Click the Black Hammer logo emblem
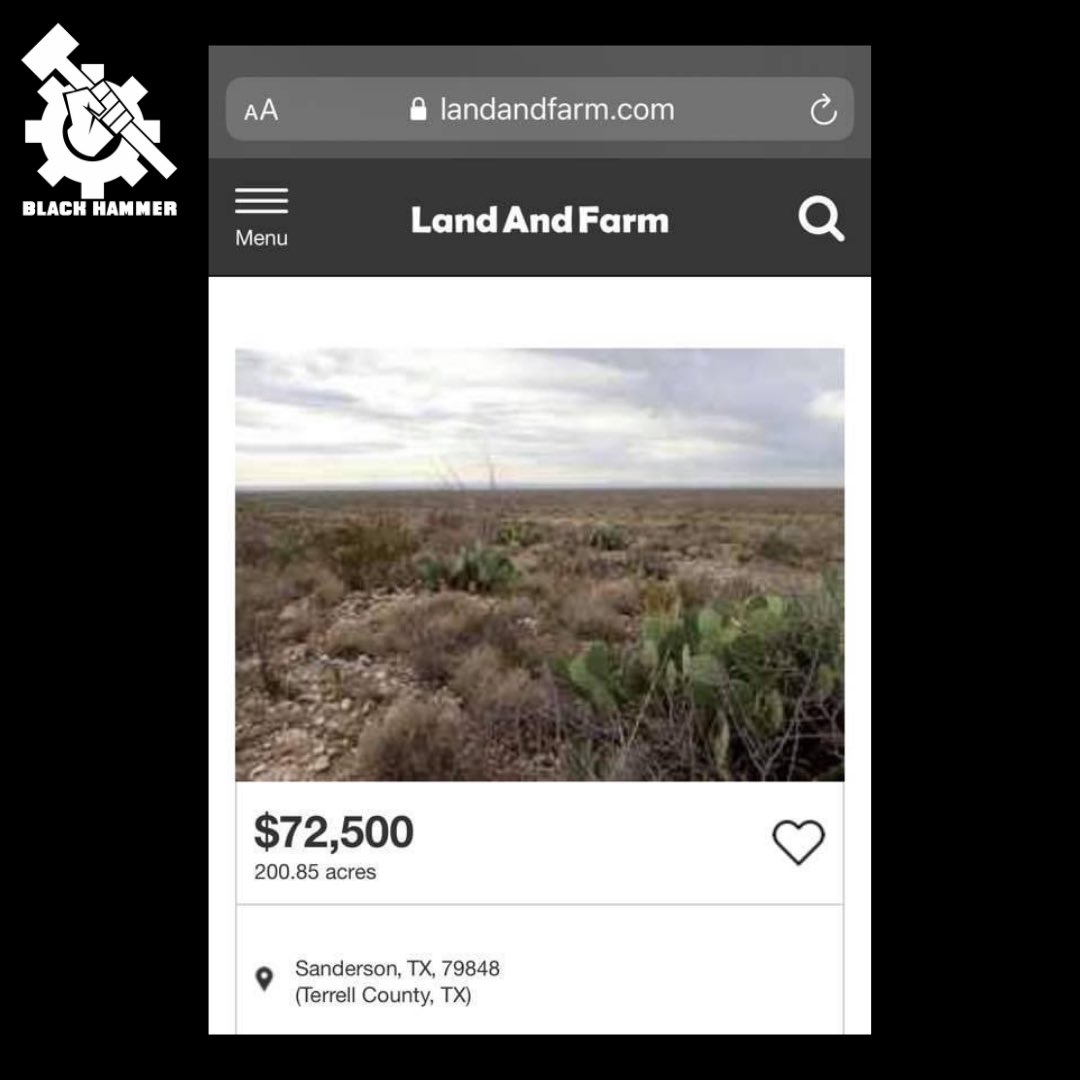1080x1080 pixels. (100, 110)
